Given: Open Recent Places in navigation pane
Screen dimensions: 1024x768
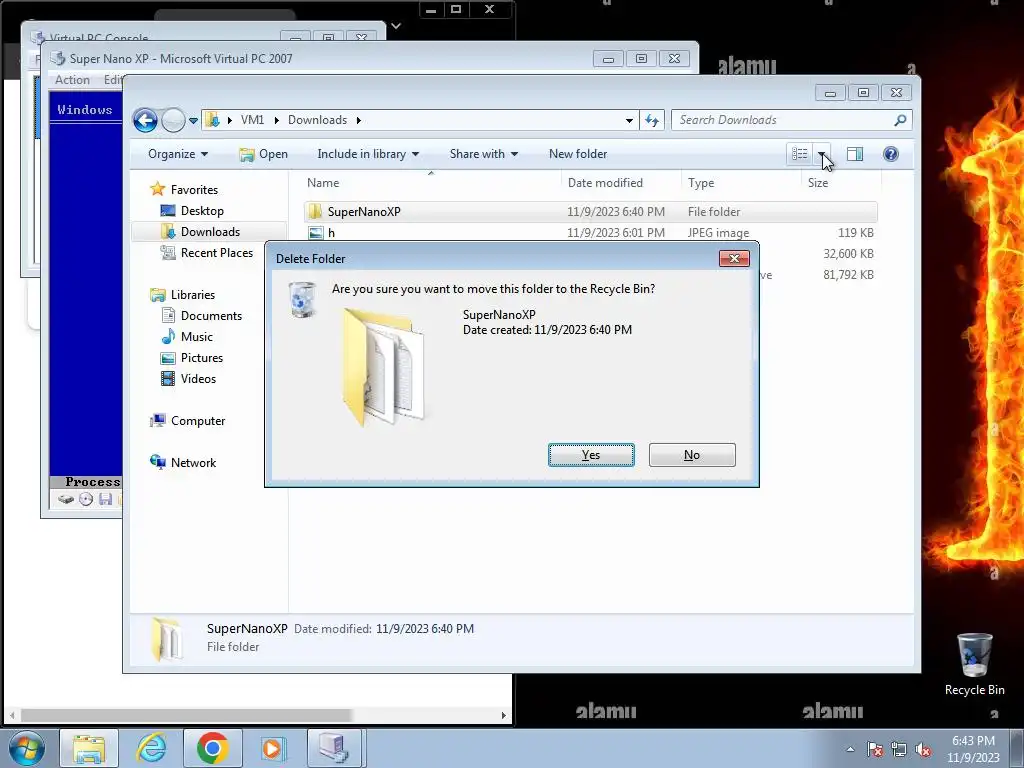Looking at the screenshot, I should pos(207,253).
